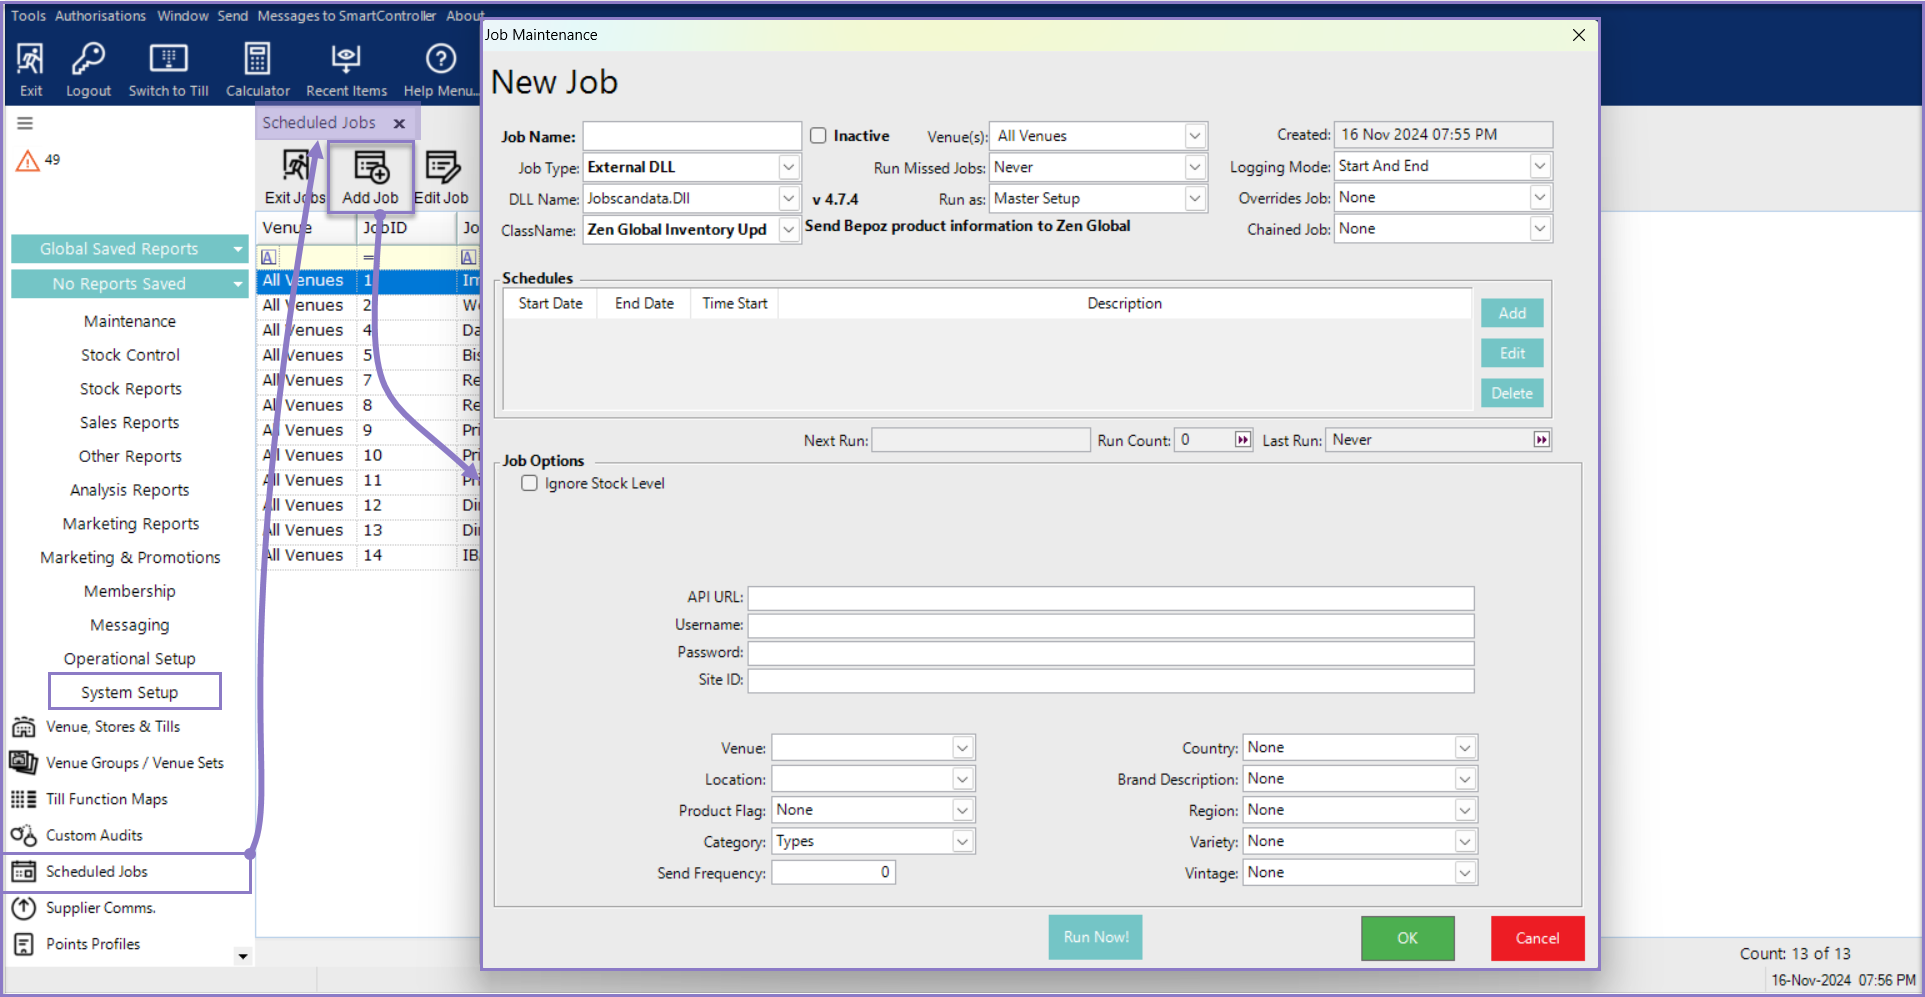Click the green OK button
This screenshot has width=1925, height=997.
pyautogui.click(x=1407, y=938)
